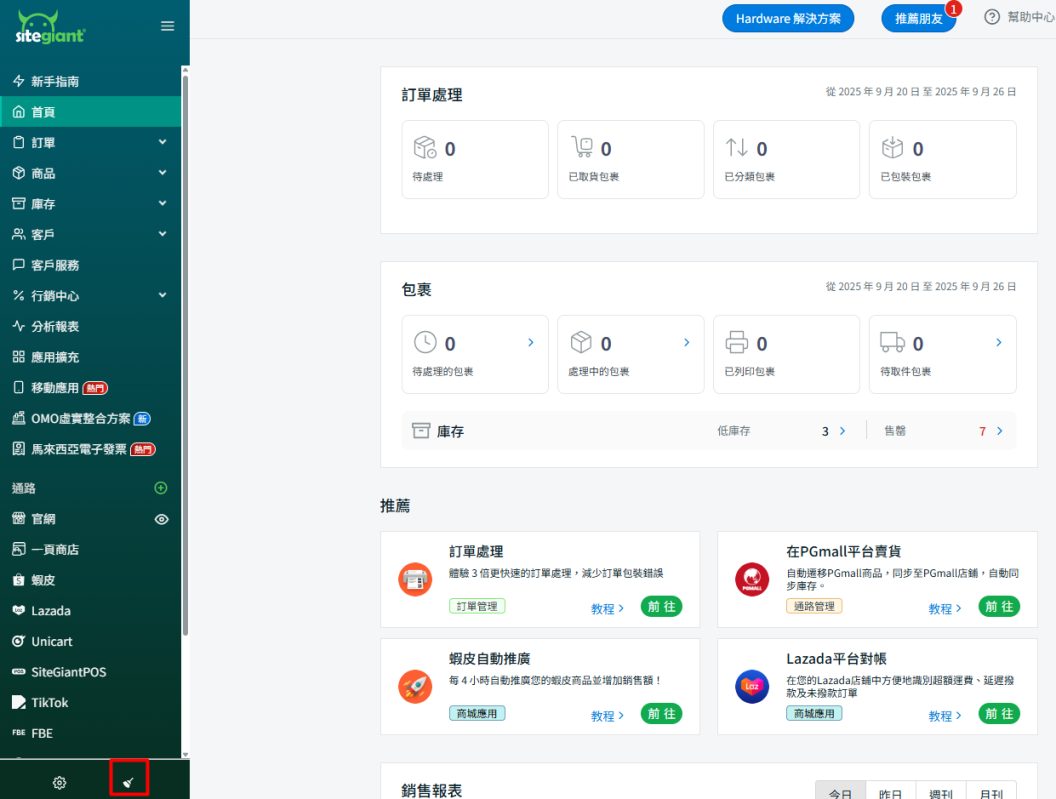
Task: Open 教程 link for Lazada平台對帳
Action: pyautogui.click(x=945, y=715)
